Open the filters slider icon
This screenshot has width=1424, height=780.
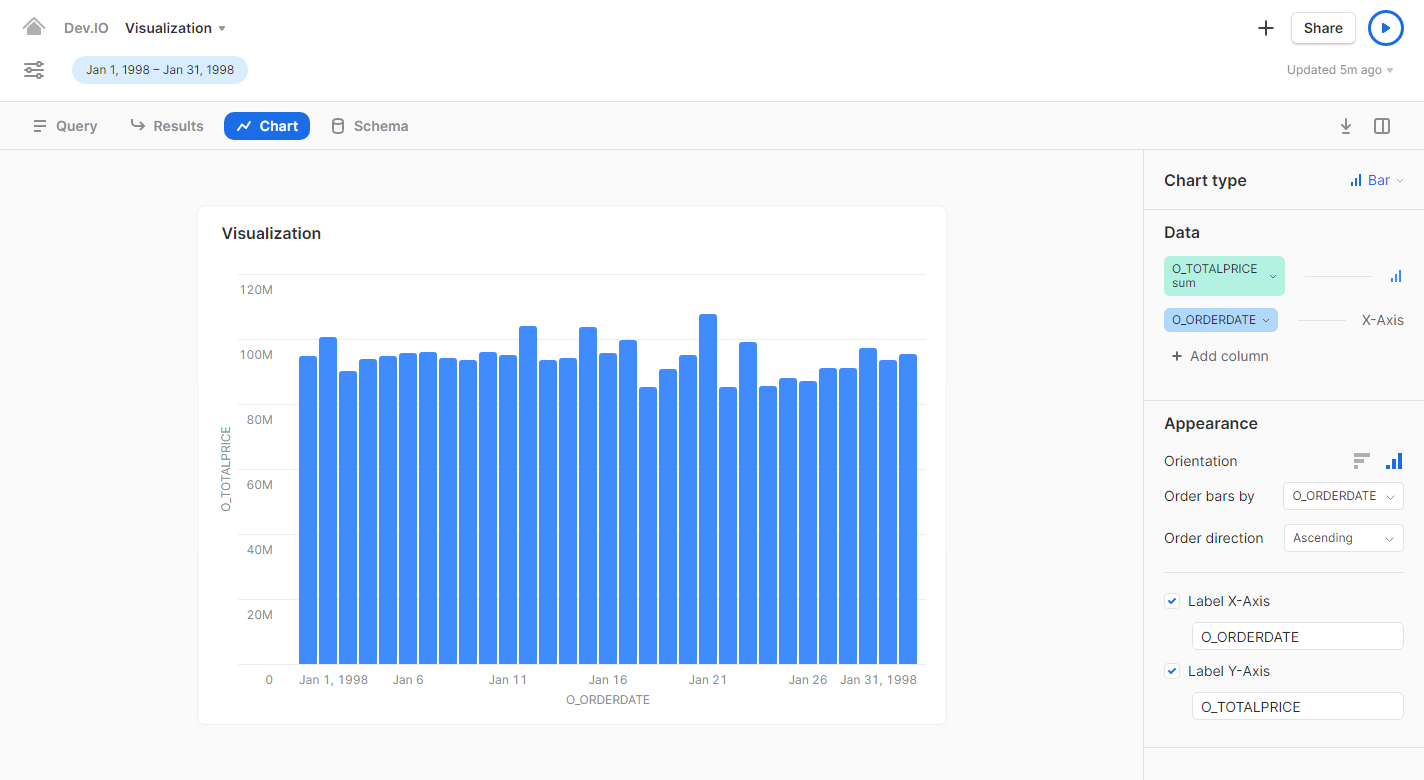point(34,70)
